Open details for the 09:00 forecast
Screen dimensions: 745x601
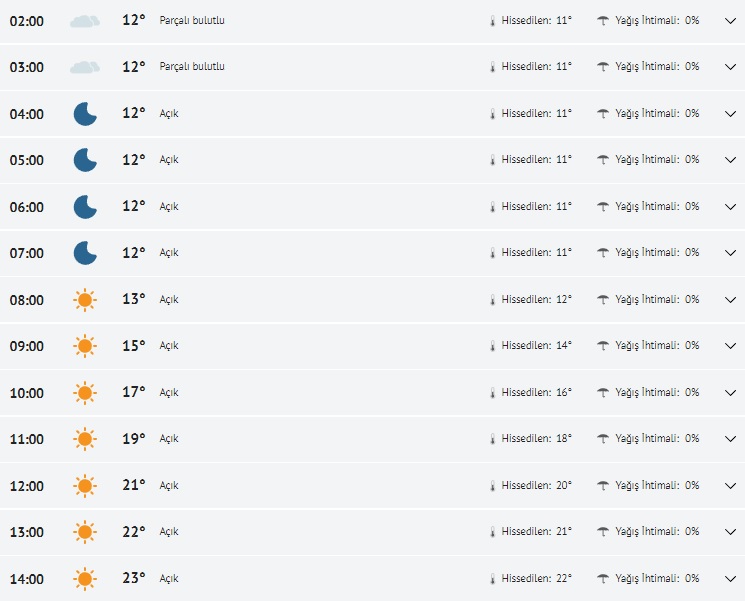(730, 346)
